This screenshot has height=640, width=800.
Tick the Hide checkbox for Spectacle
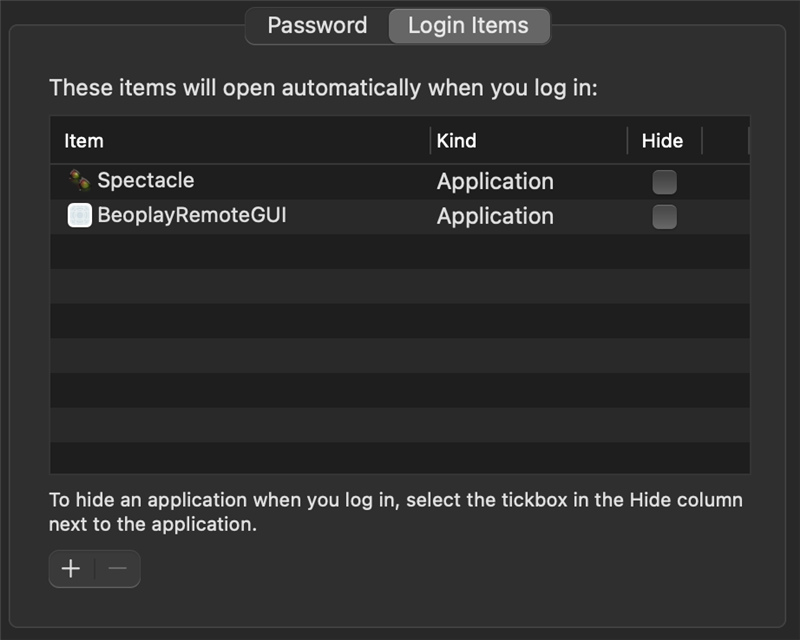coord(664,182)
